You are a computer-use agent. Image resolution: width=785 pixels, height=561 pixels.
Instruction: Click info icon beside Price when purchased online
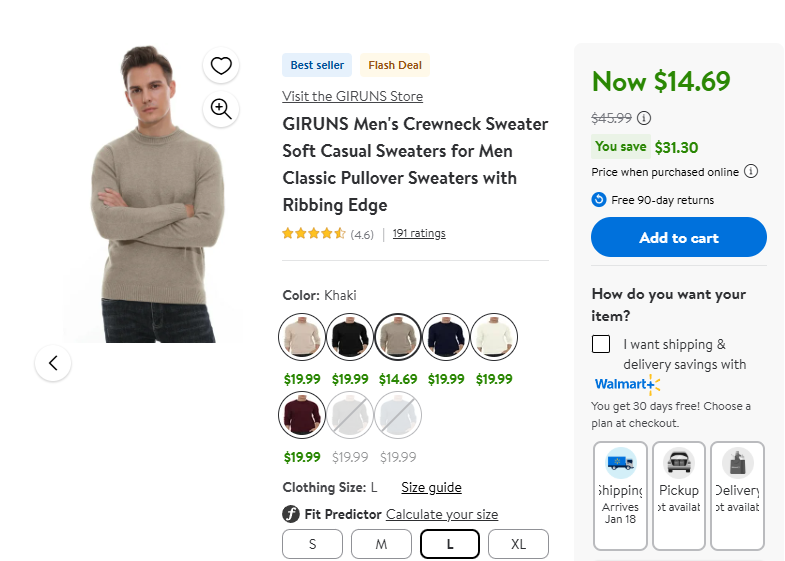[x=751, y=172]
